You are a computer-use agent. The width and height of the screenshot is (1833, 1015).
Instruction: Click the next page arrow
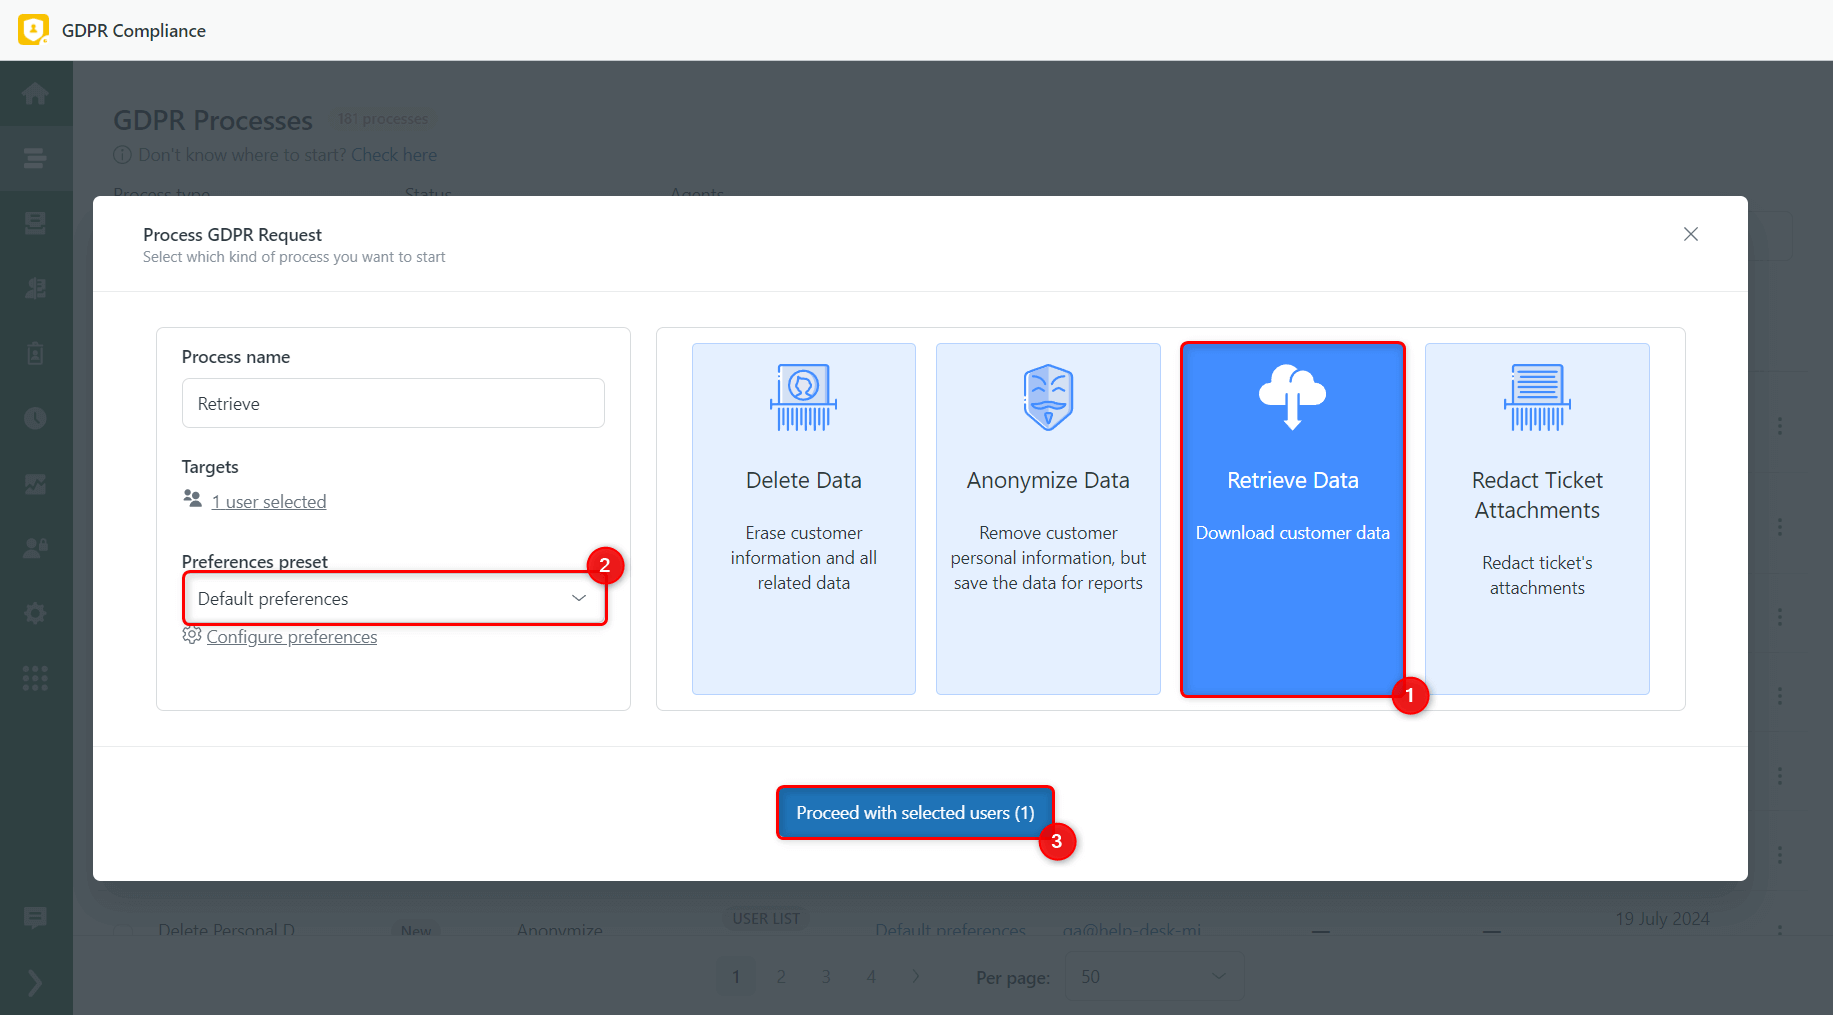916,977
